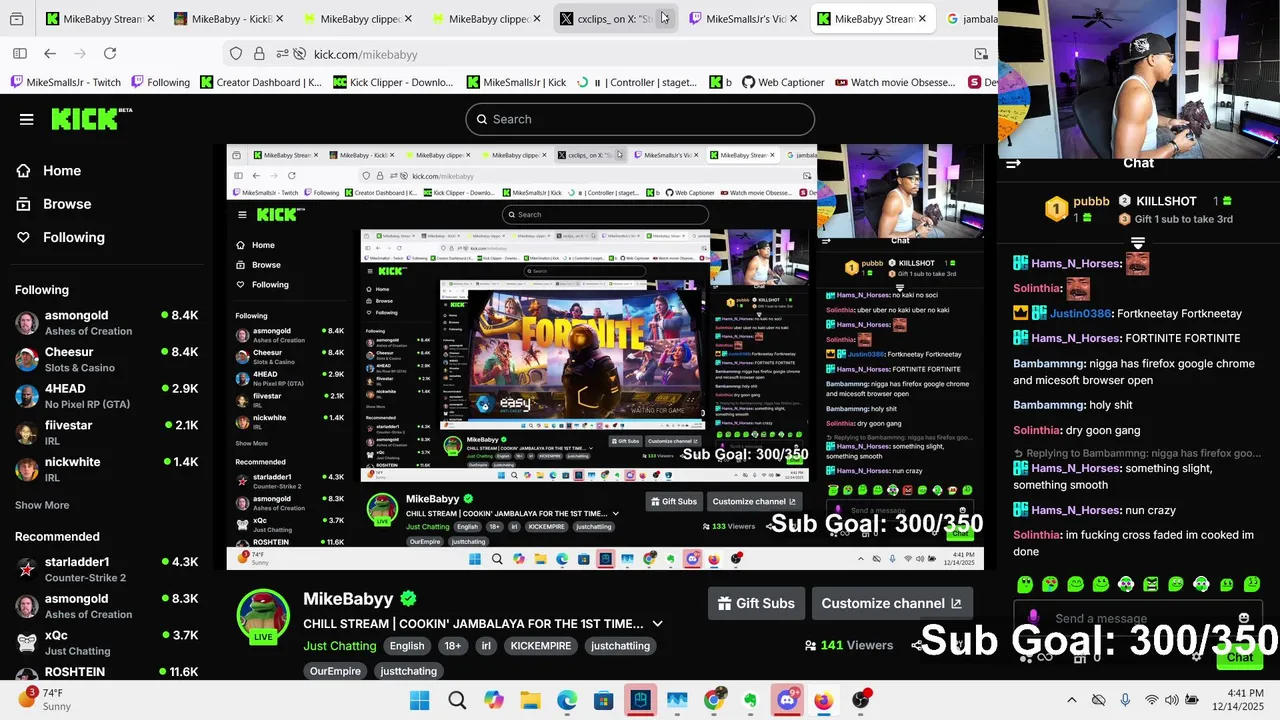Expand Show More under Following
The image size is (1280, 720).
click(x=42, y=505)
